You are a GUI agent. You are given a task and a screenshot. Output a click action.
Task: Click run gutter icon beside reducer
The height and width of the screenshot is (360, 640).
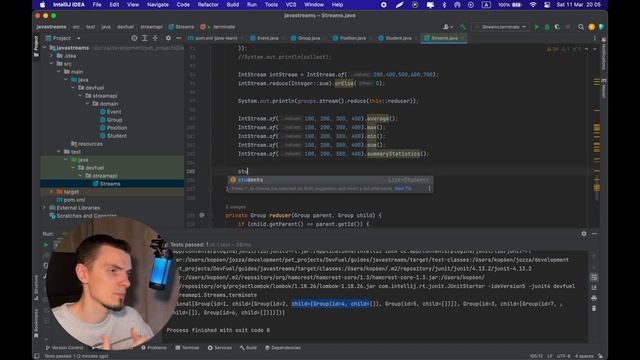pyautogui.click(x=202, y=215)
